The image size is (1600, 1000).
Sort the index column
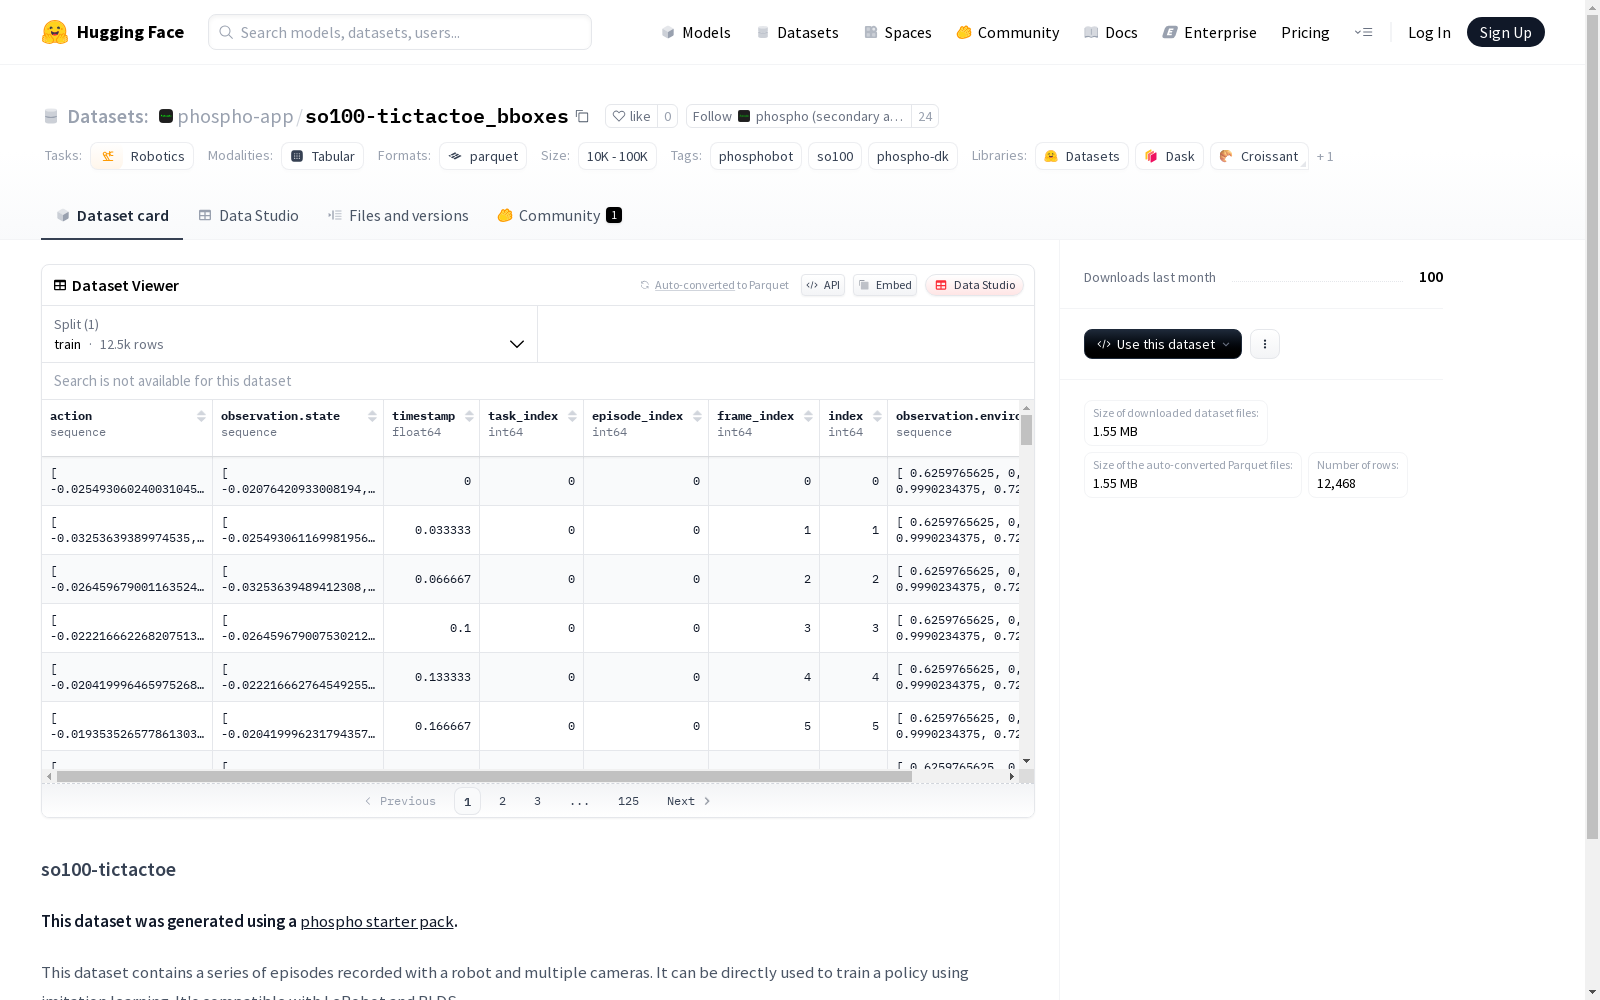[877, 416]
